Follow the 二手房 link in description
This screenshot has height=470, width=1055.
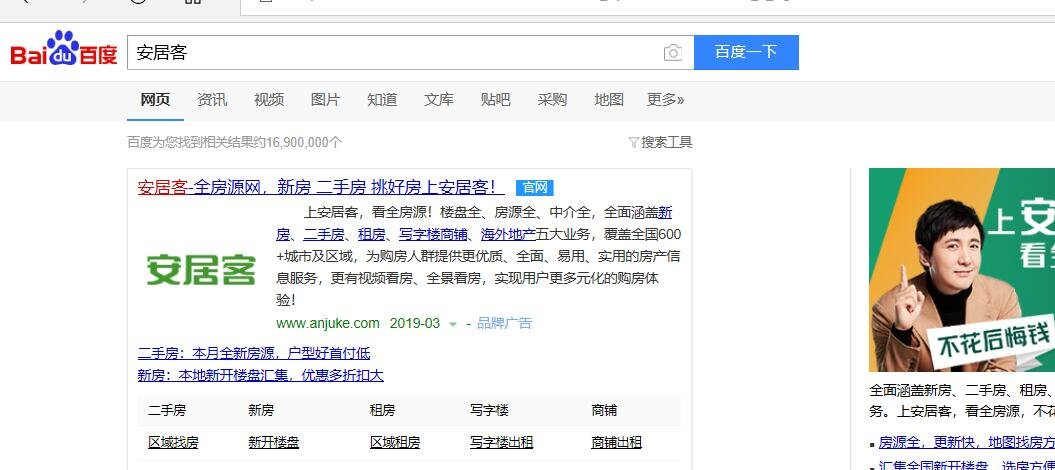[324, 235]
